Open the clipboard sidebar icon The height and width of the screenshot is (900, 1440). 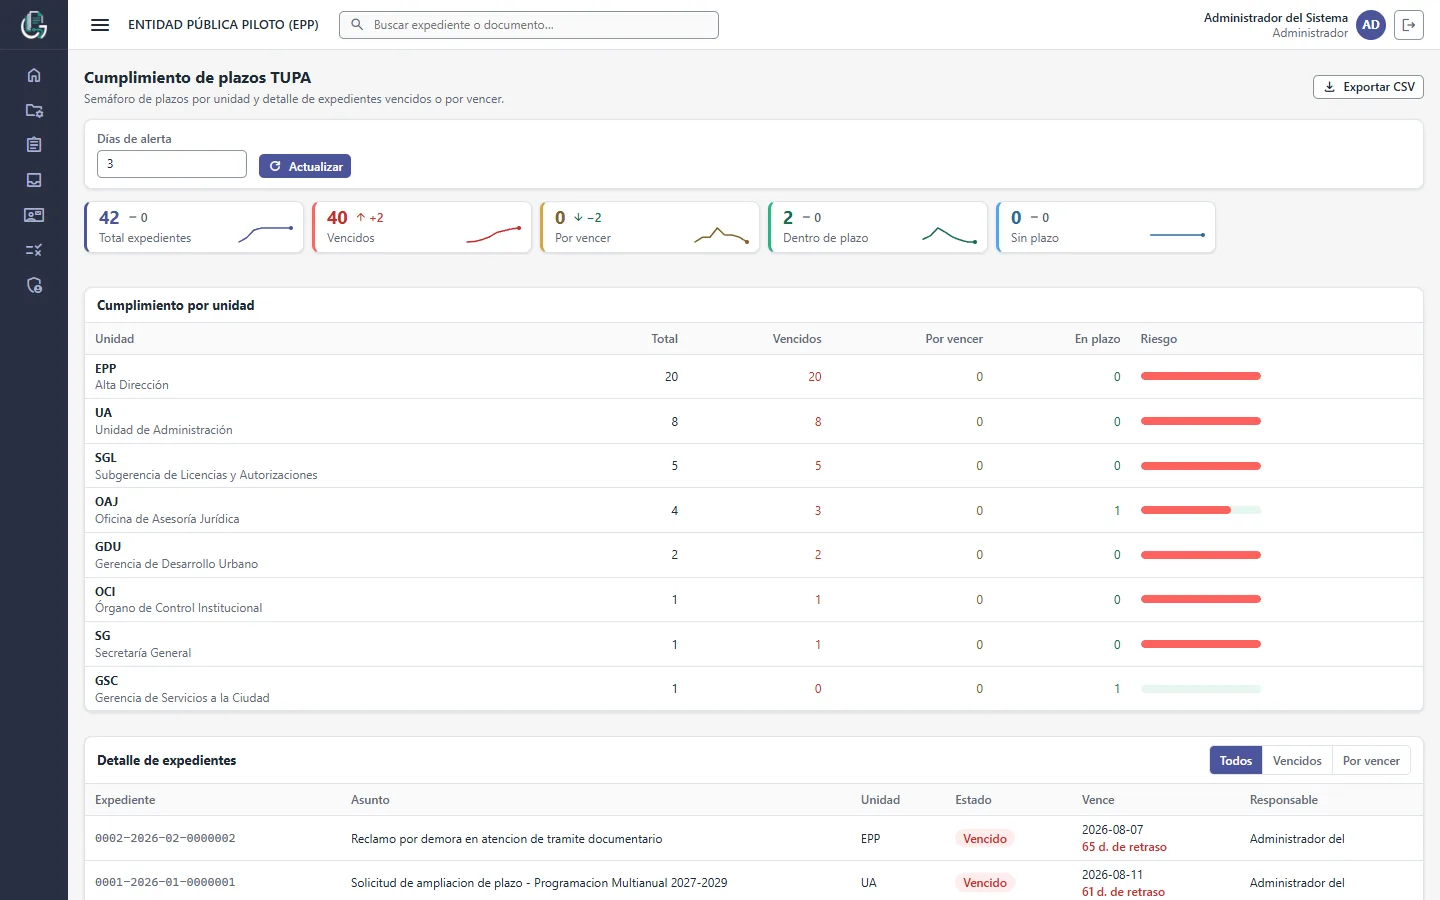(34, 145)
